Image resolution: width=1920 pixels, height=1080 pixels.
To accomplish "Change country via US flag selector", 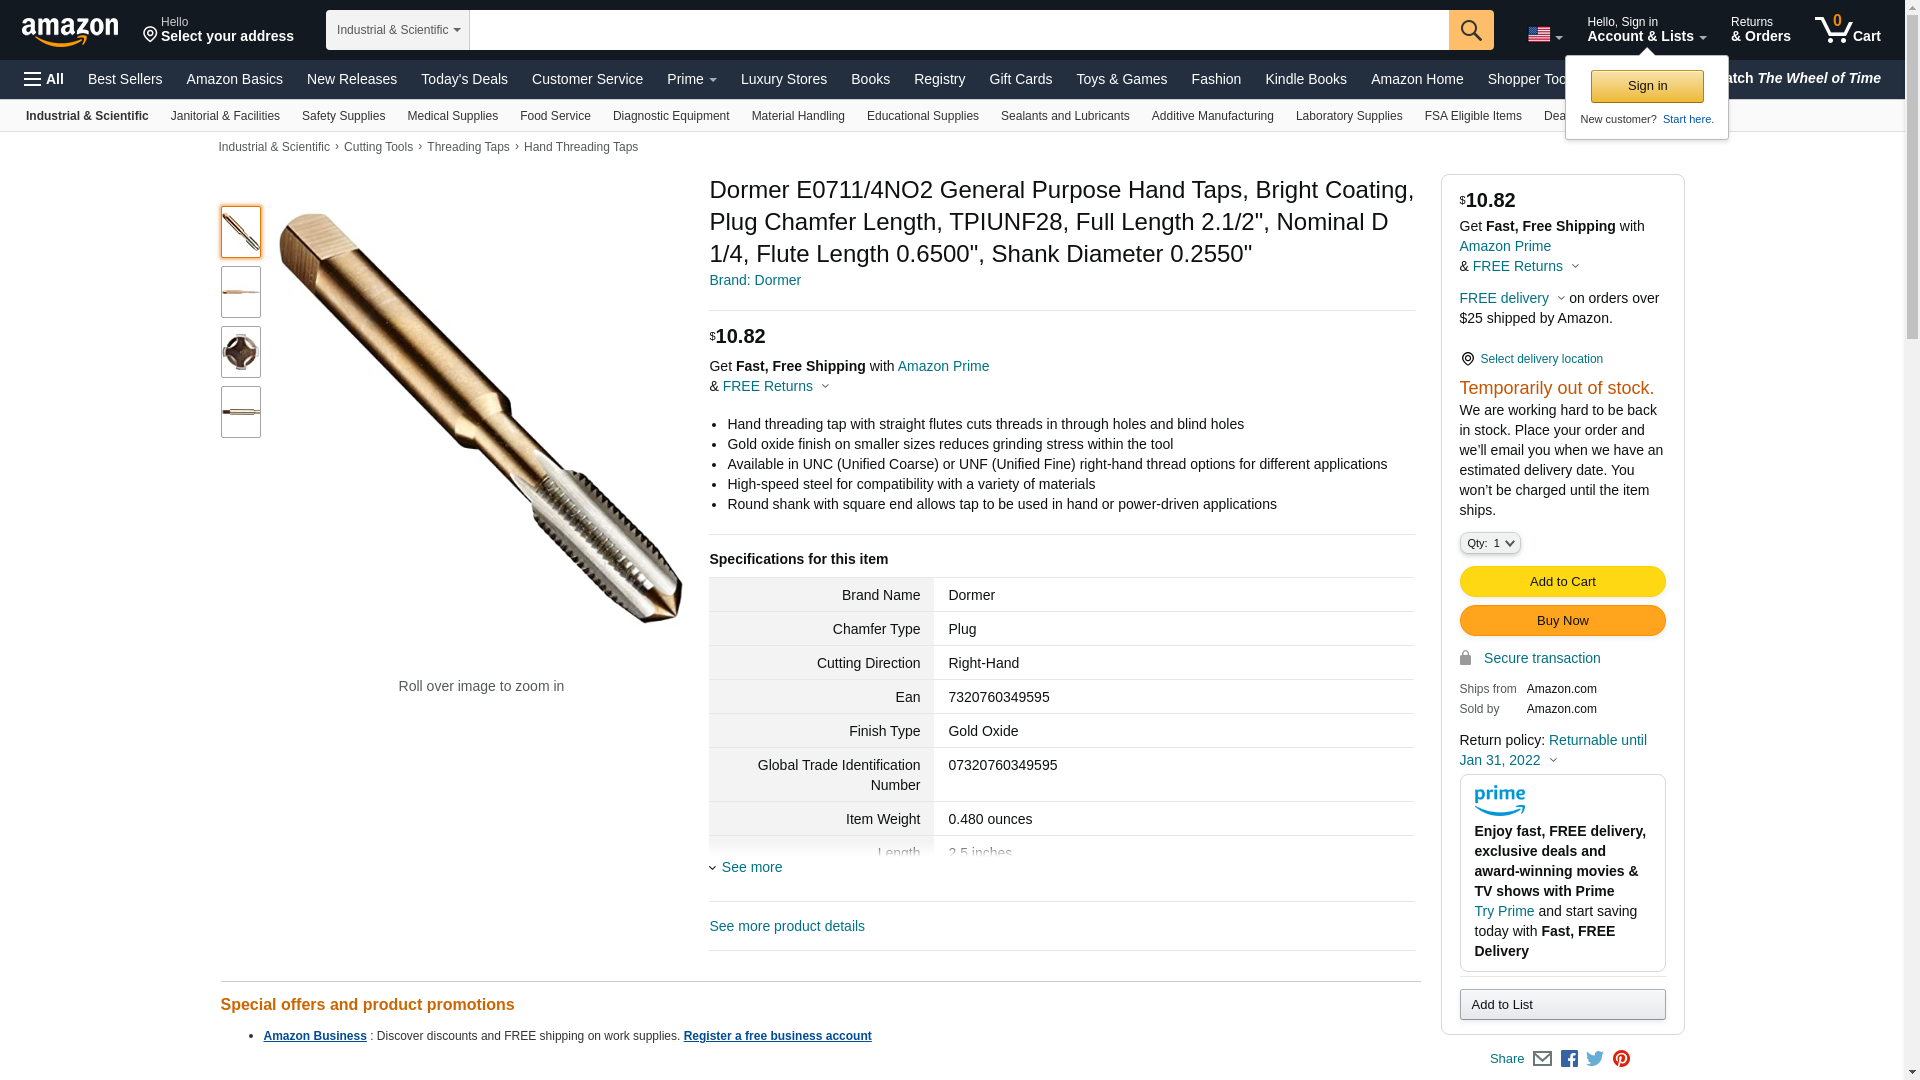I will 1545,35.
